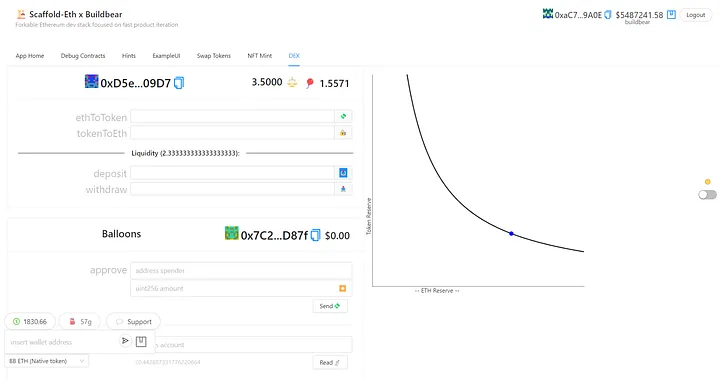Viewport: 720px width, 380px height.
Task: Click the withdraw liquidity icon
Action: [343, 189]
